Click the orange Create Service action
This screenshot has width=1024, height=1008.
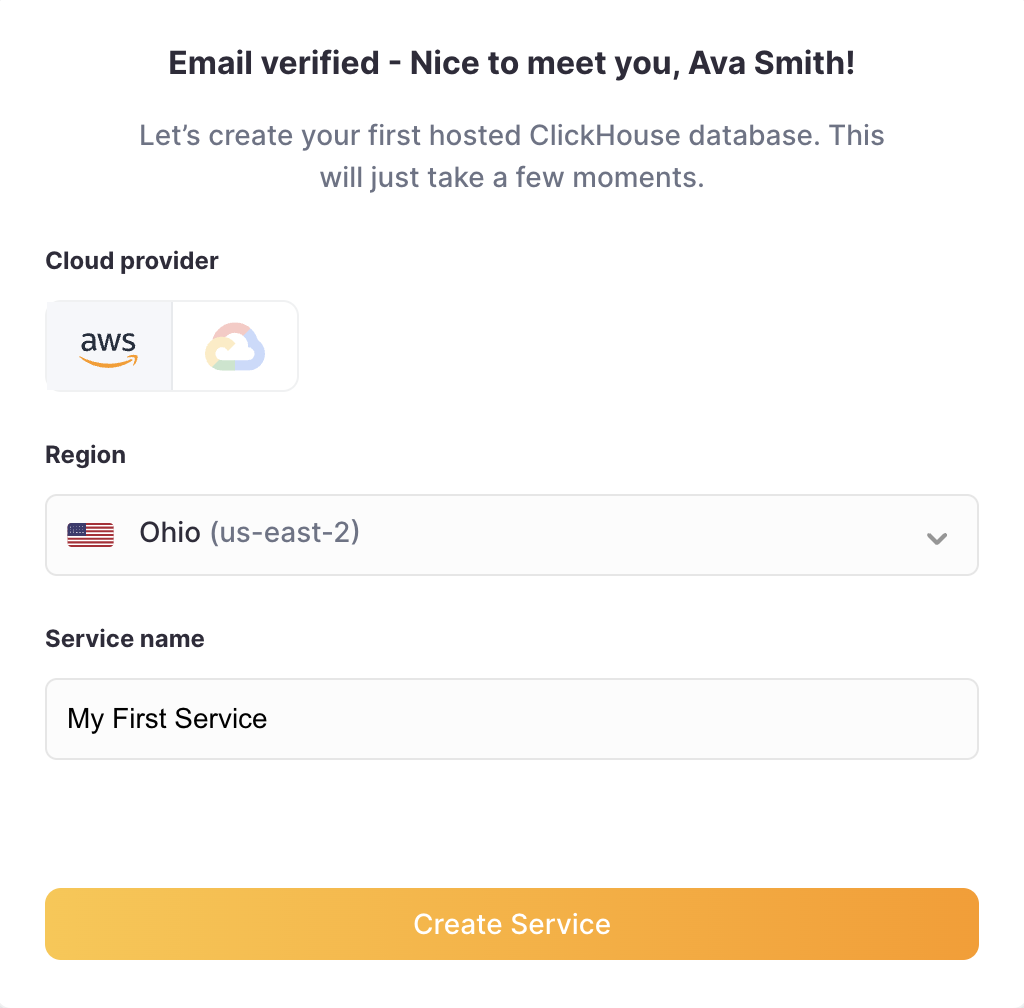tap(512, 924)
